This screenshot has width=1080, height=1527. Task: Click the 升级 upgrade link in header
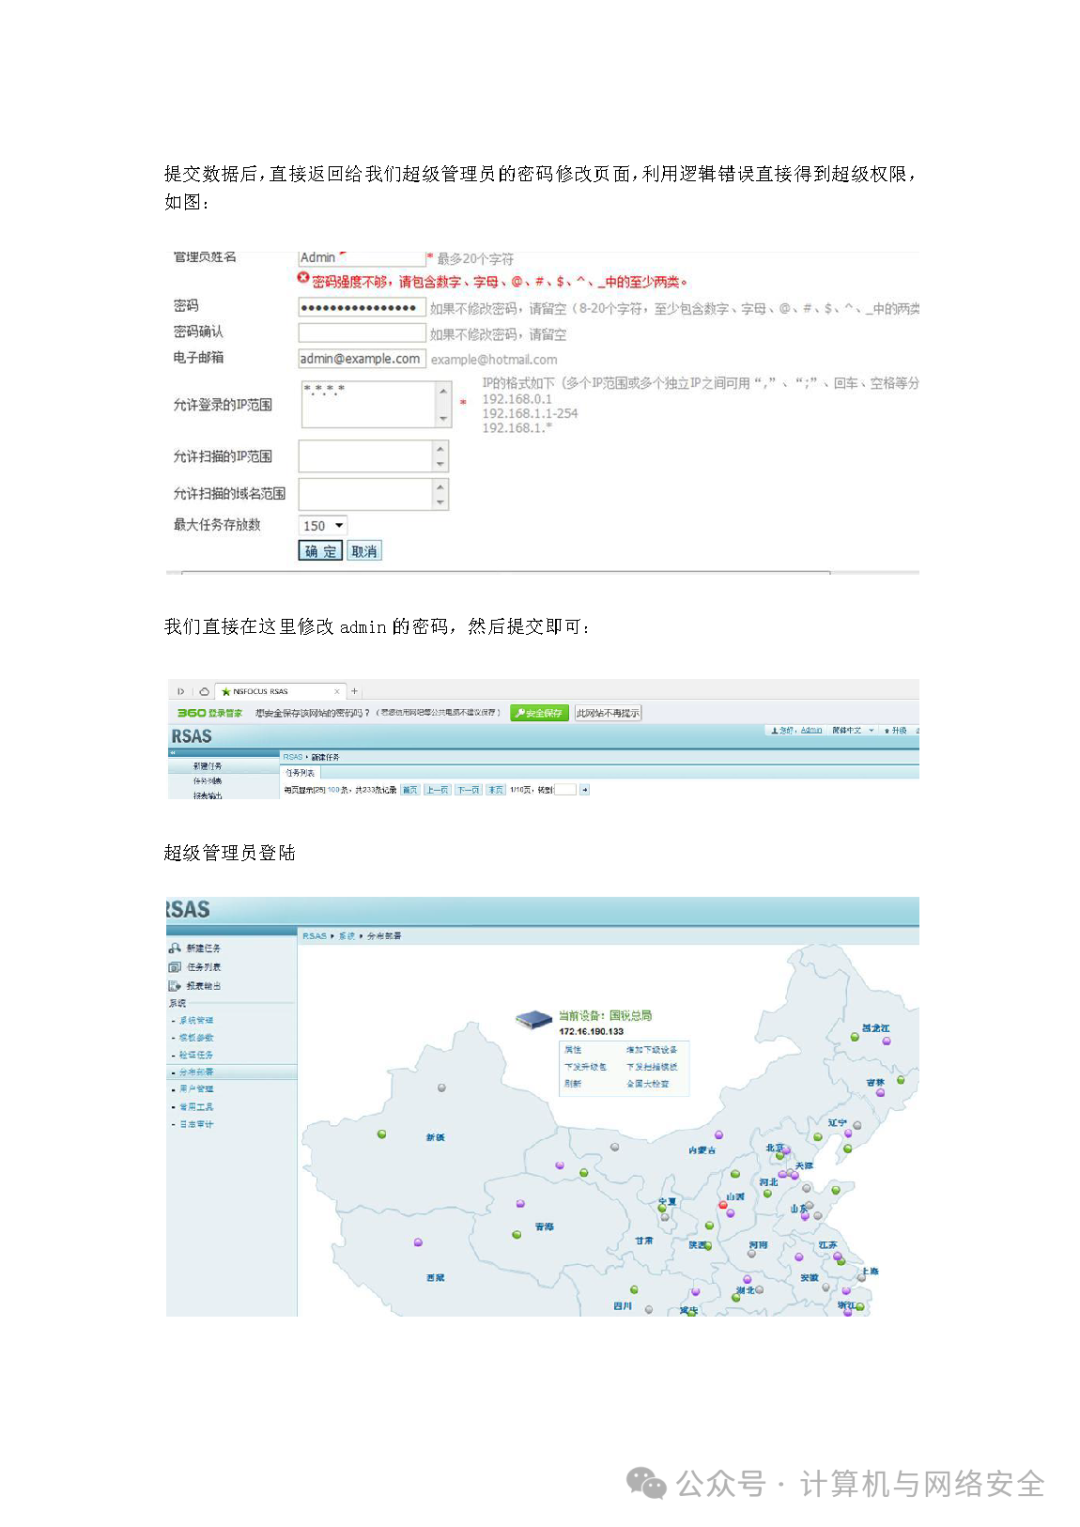[x=897, y=730]
